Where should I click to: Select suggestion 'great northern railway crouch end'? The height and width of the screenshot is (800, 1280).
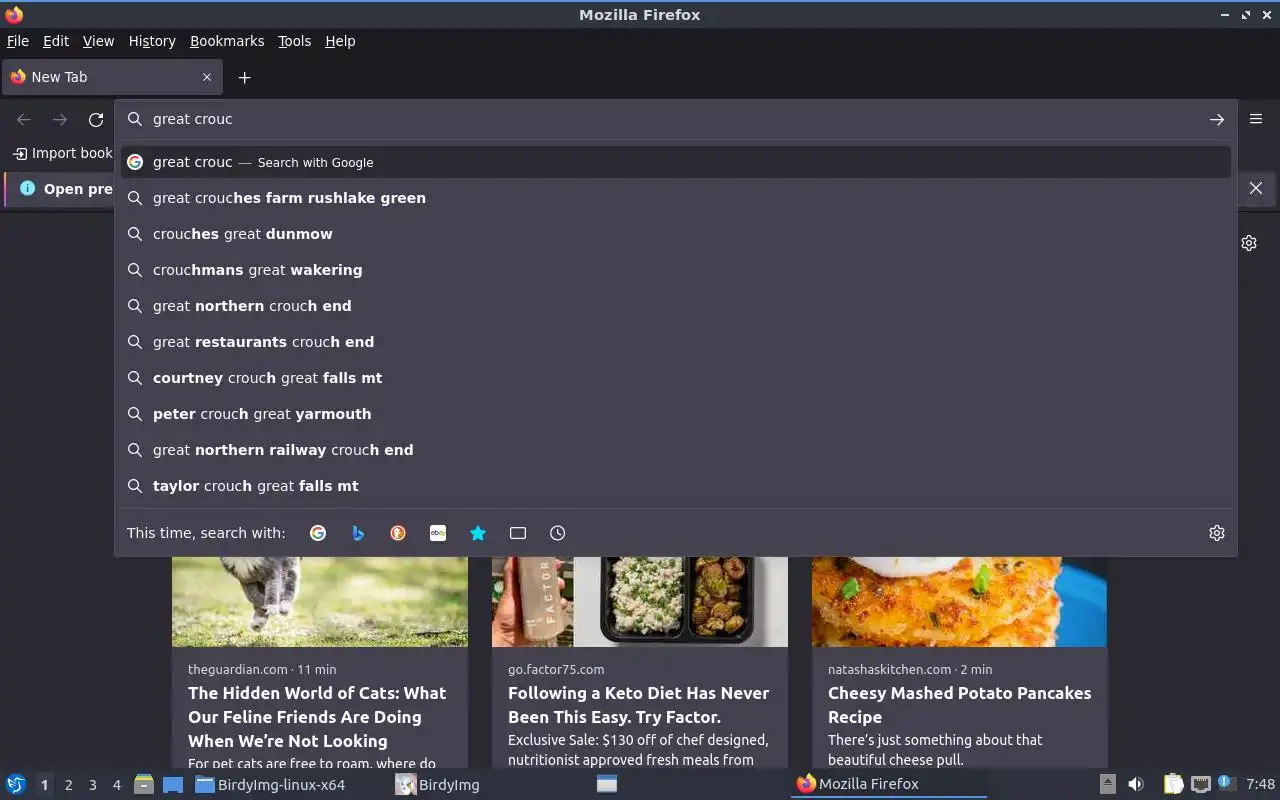pos(675,450)
